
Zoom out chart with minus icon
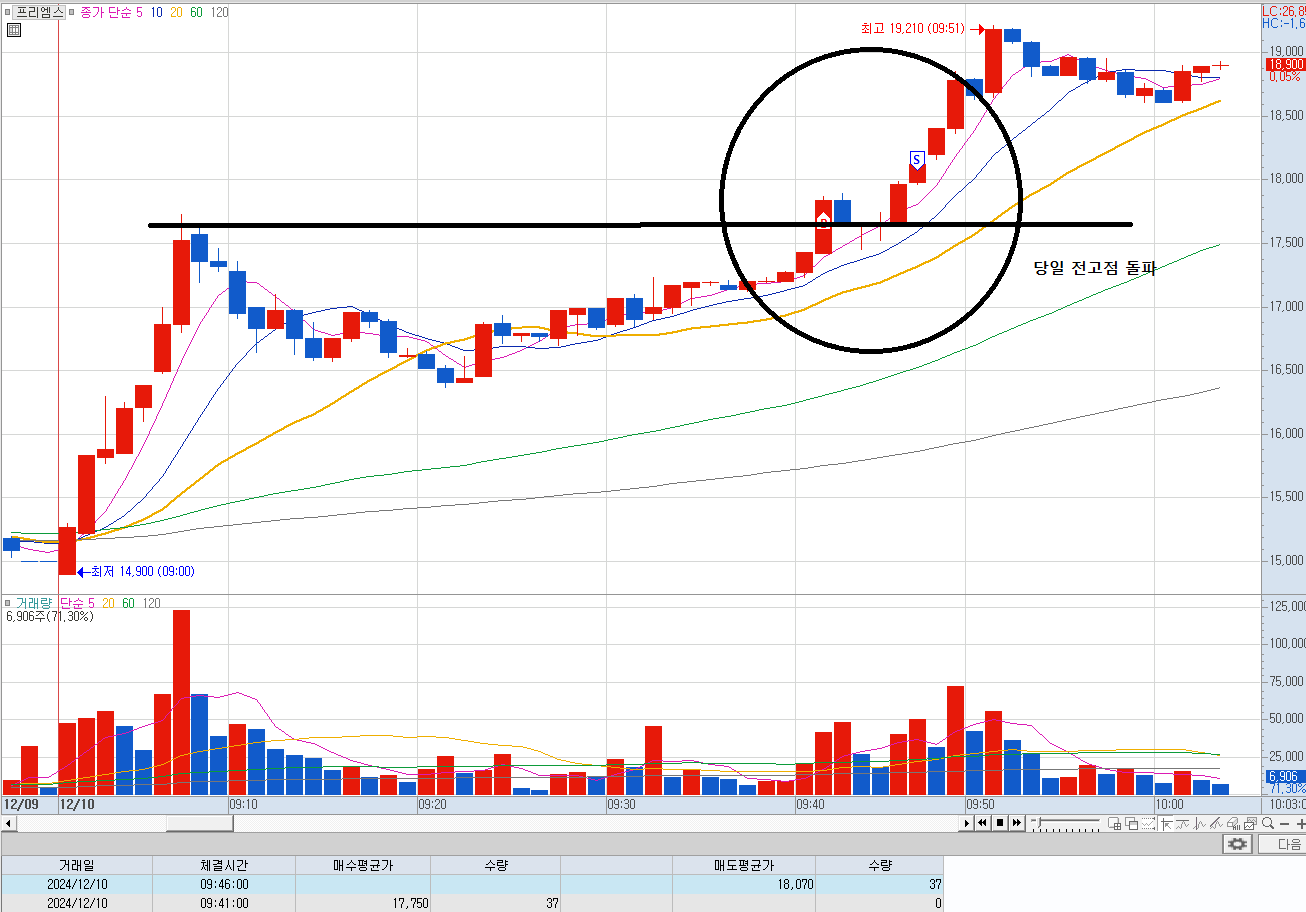[1284, 824]
